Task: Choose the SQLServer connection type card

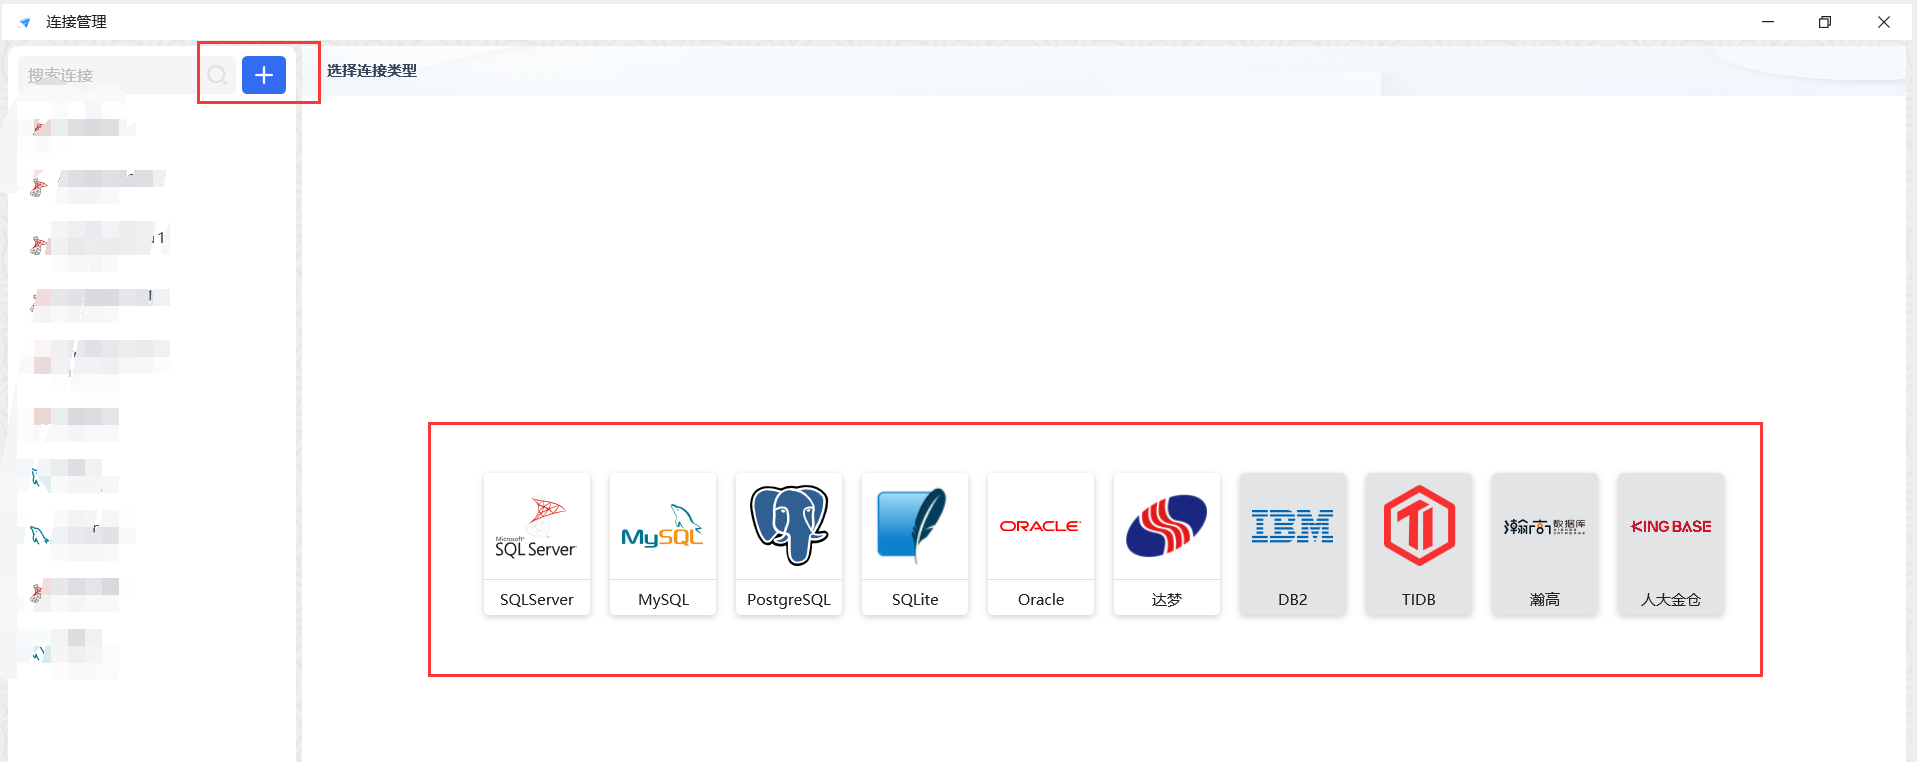Action: point(537,544)
